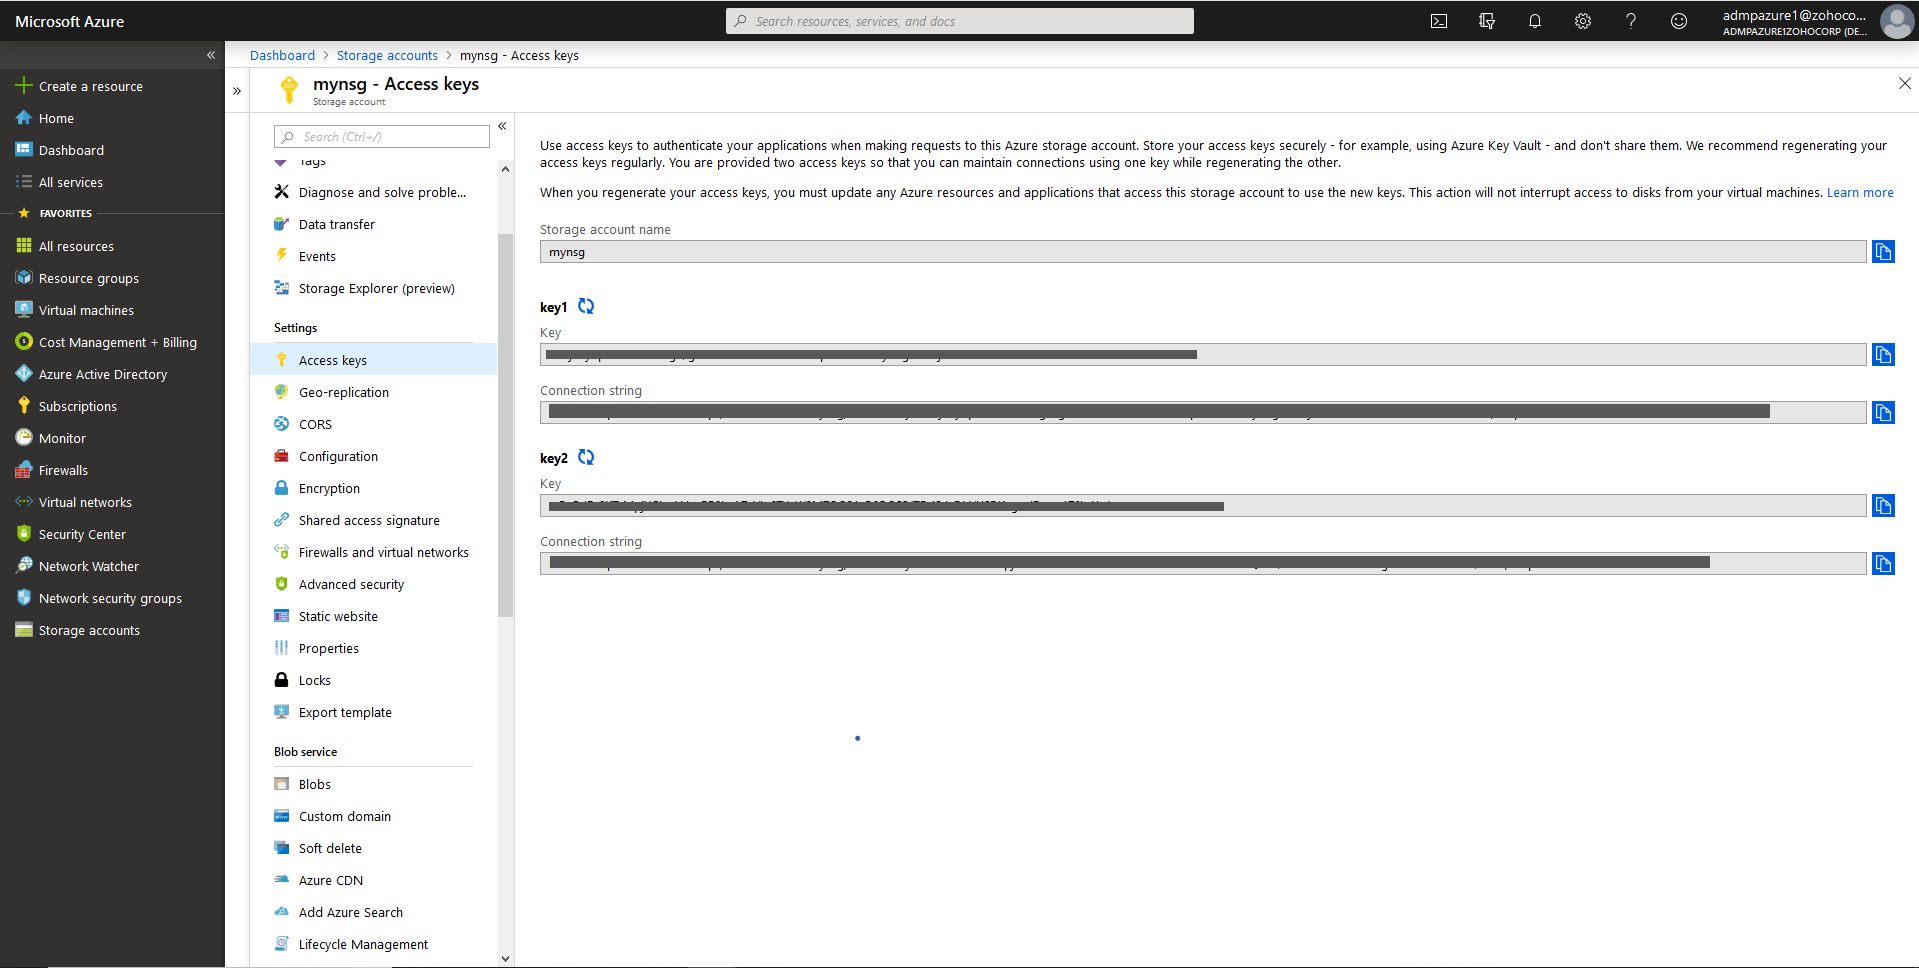1919x968 pixels.
Task: Open the Directory and subscription filter icon
Action: coord(1487,21)
